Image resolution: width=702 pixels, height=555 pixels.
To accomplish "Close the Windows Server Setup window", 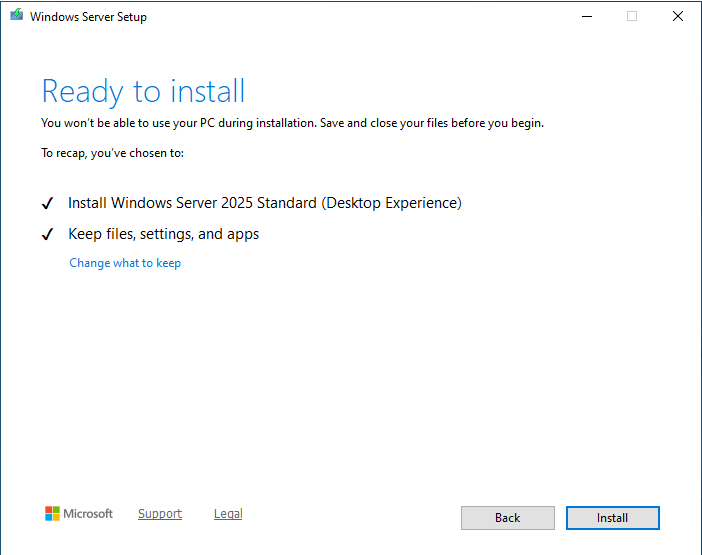I will 678,16.
